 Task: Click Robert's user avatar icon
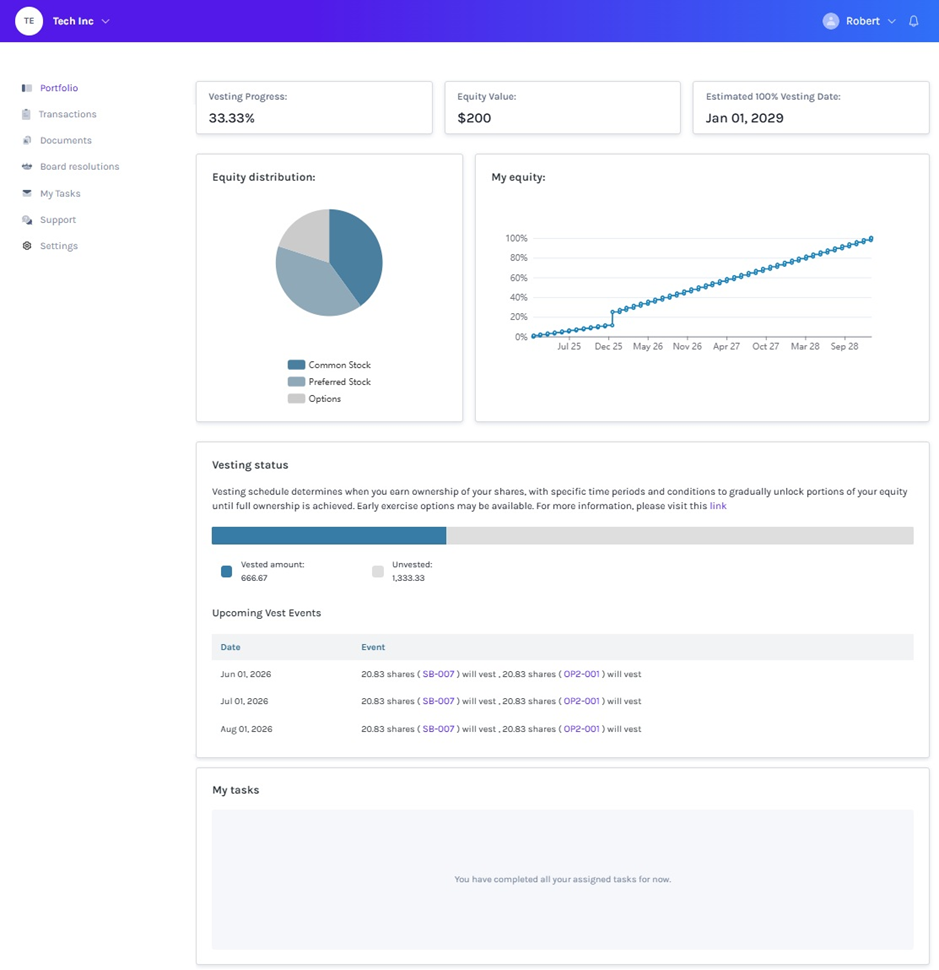pyautogui.click(x=831, y=21)
